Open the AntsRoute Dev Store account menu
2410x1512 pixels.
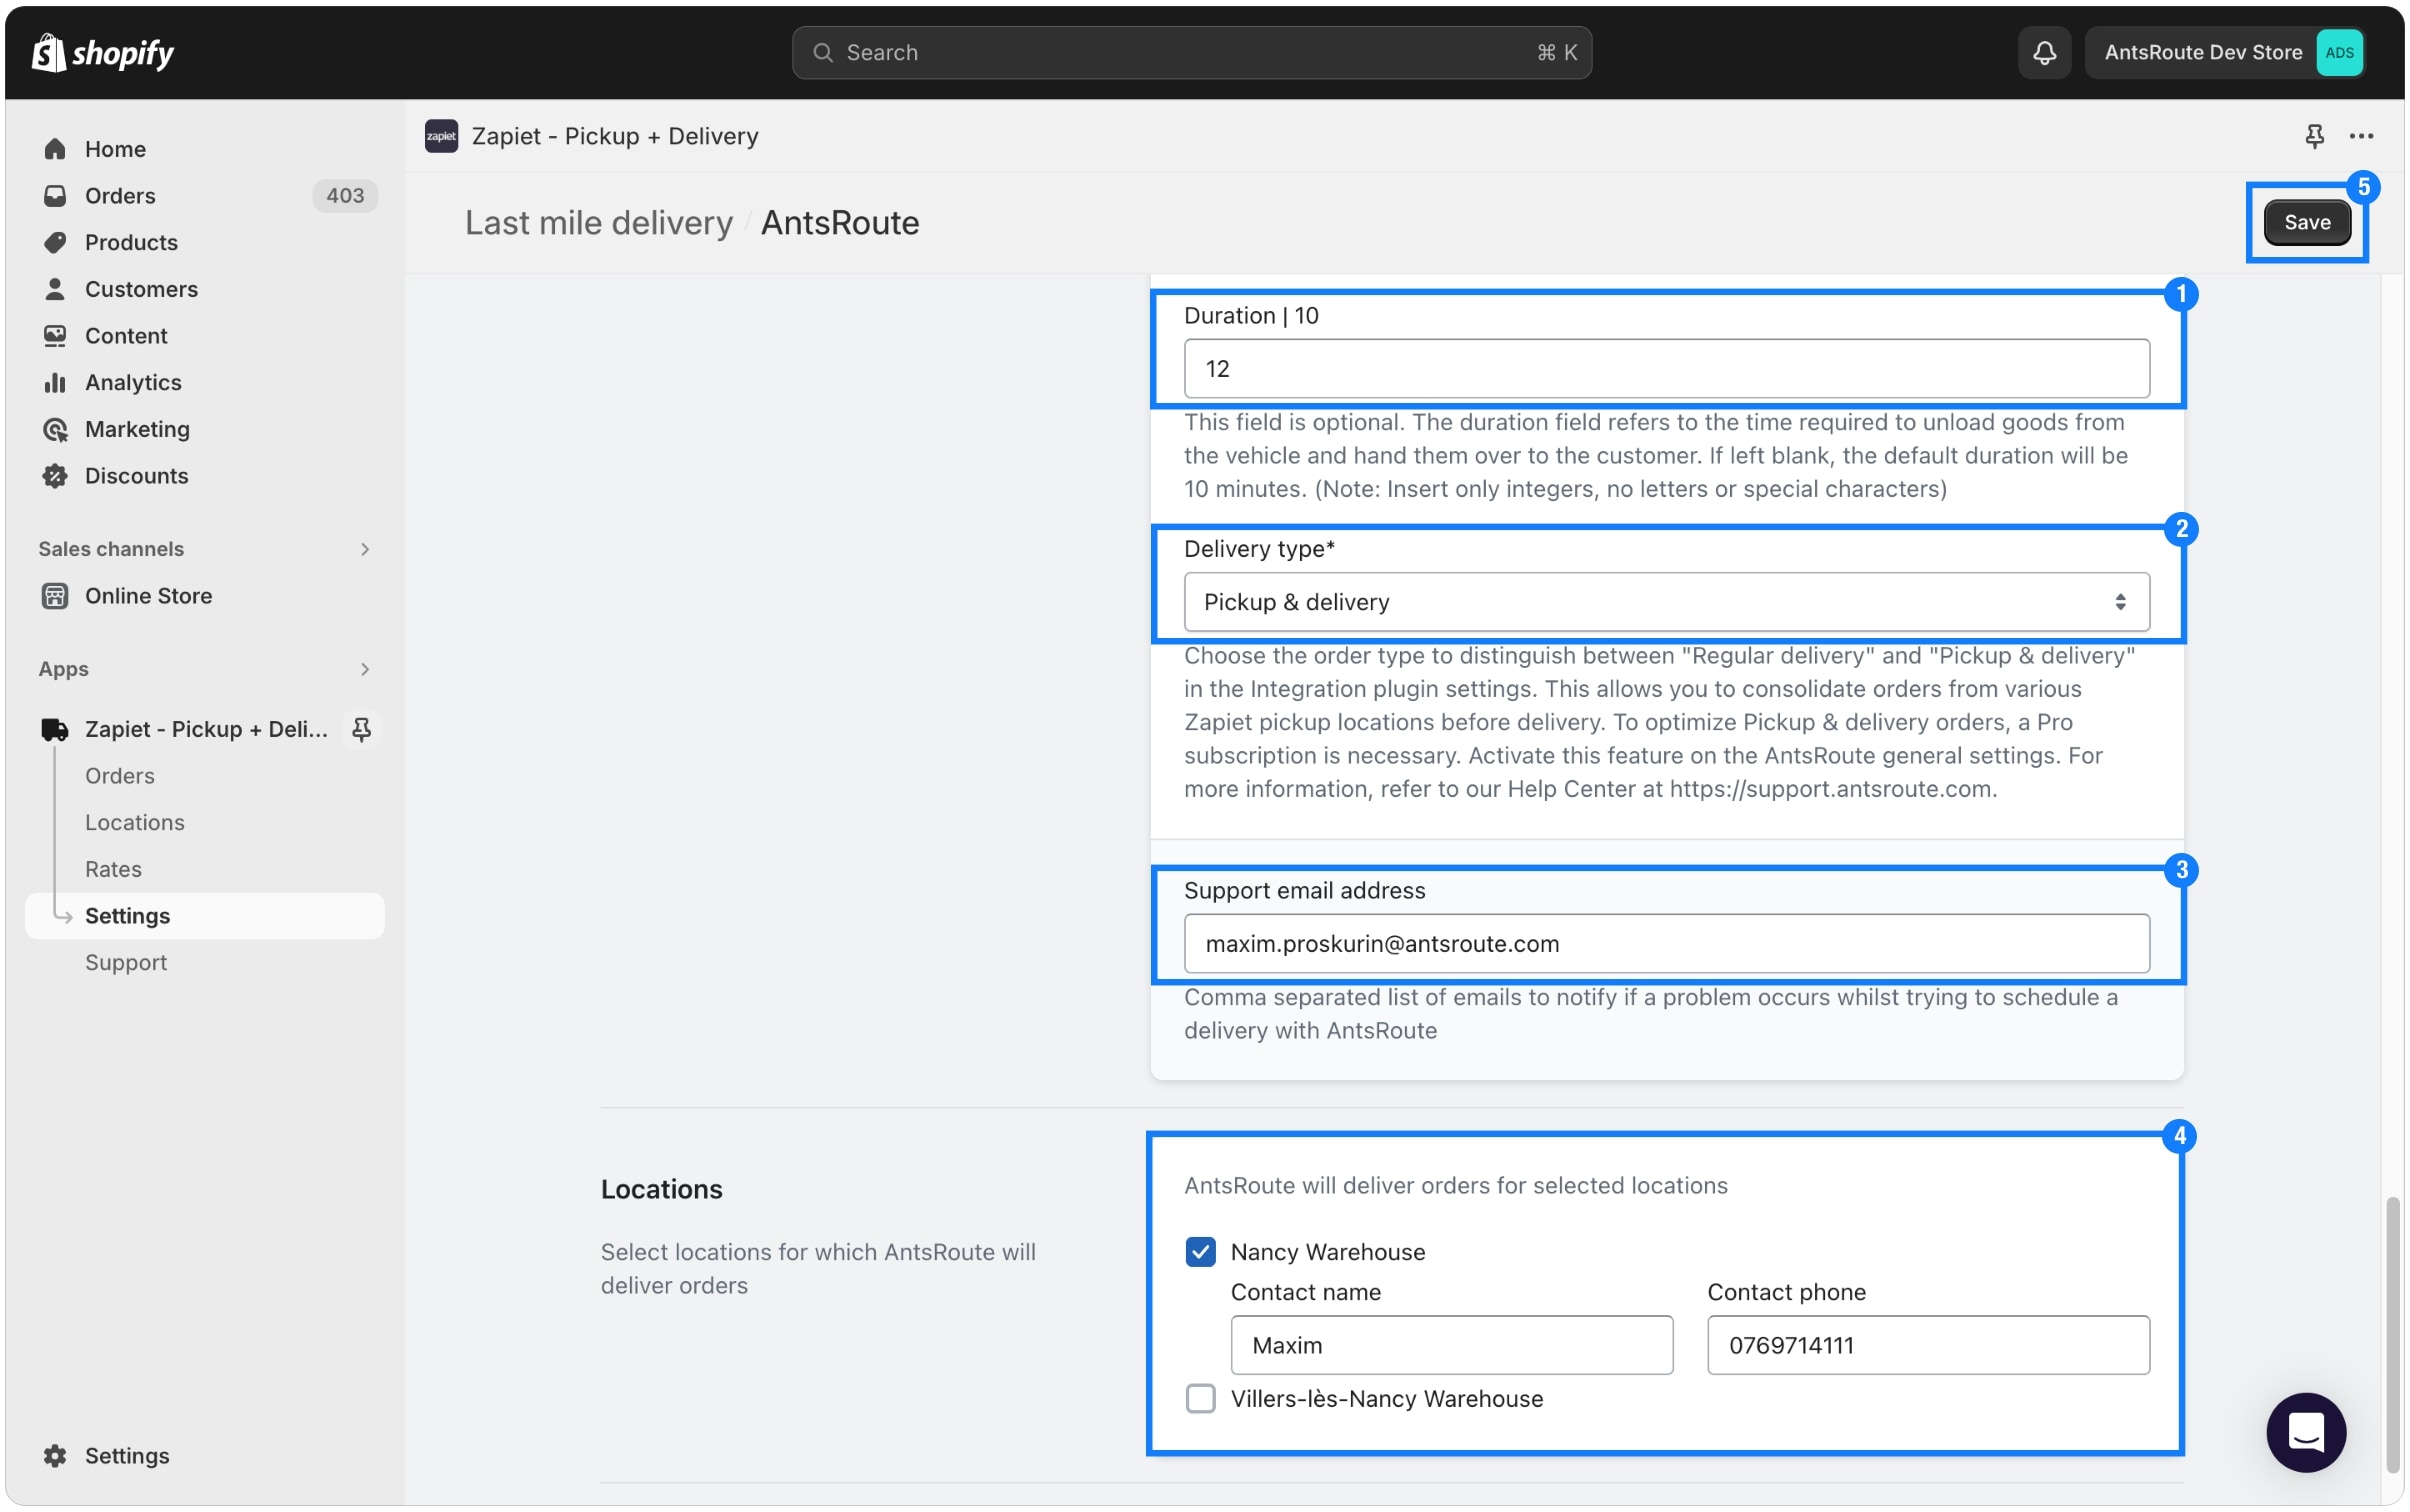2225,52
